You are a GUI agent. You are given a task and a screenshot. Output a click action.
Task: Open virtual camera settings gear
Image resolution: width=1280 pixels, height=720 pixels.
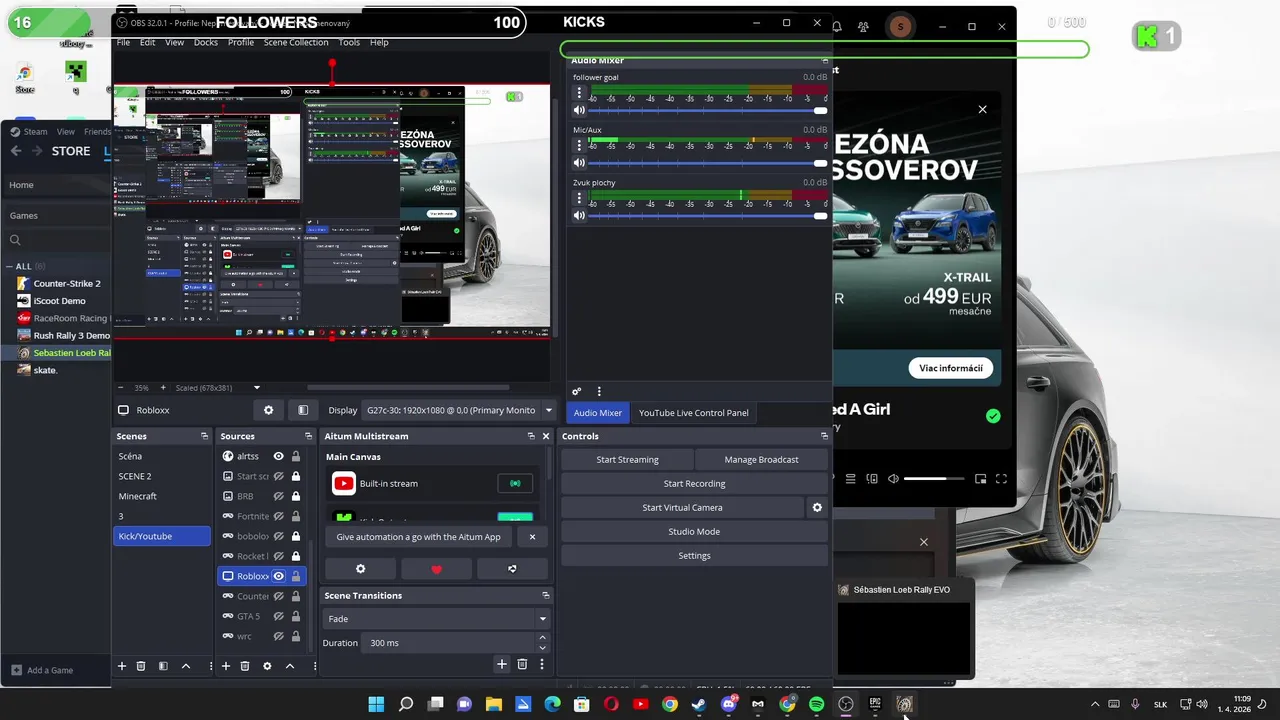point(817,508)
